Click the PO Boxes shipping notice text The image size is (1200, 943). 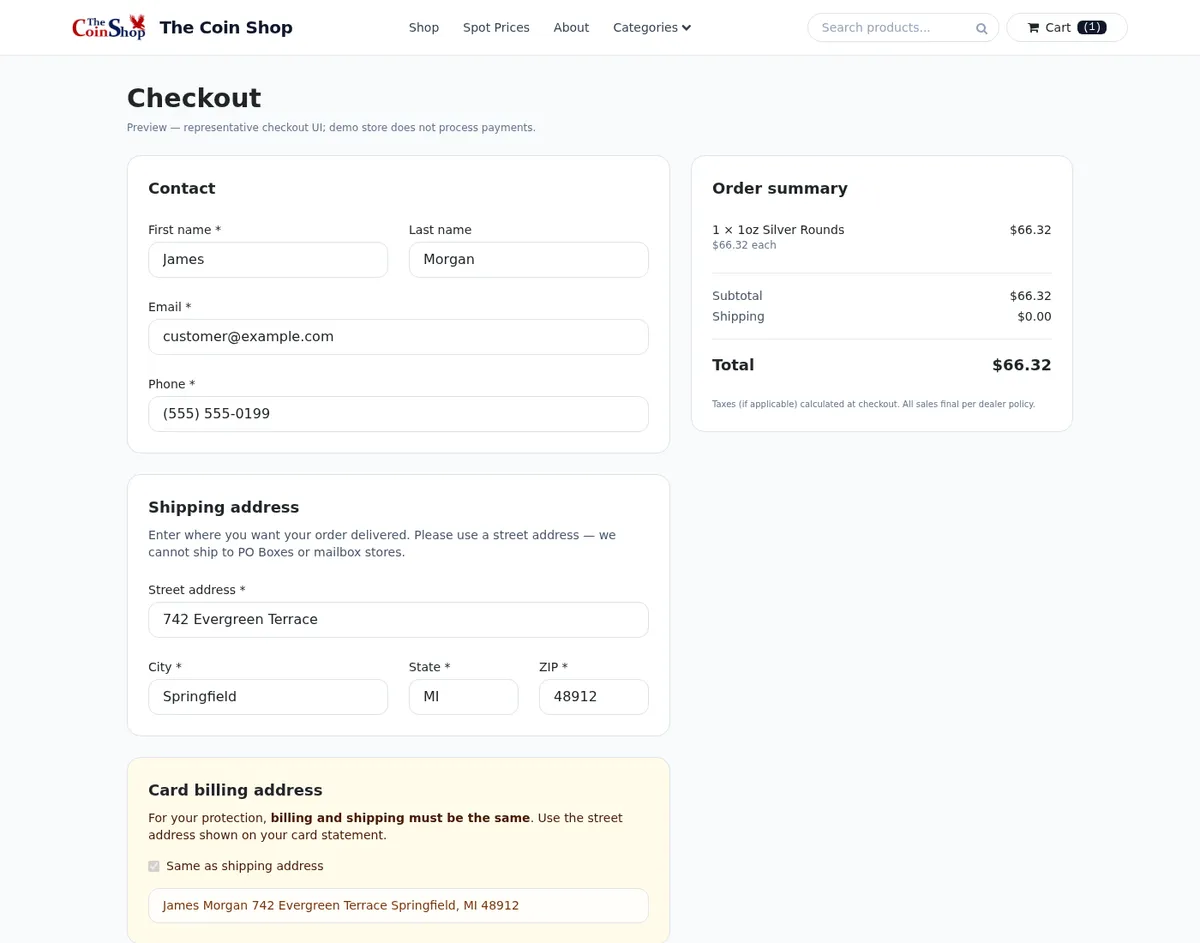(x=382, y=544)
